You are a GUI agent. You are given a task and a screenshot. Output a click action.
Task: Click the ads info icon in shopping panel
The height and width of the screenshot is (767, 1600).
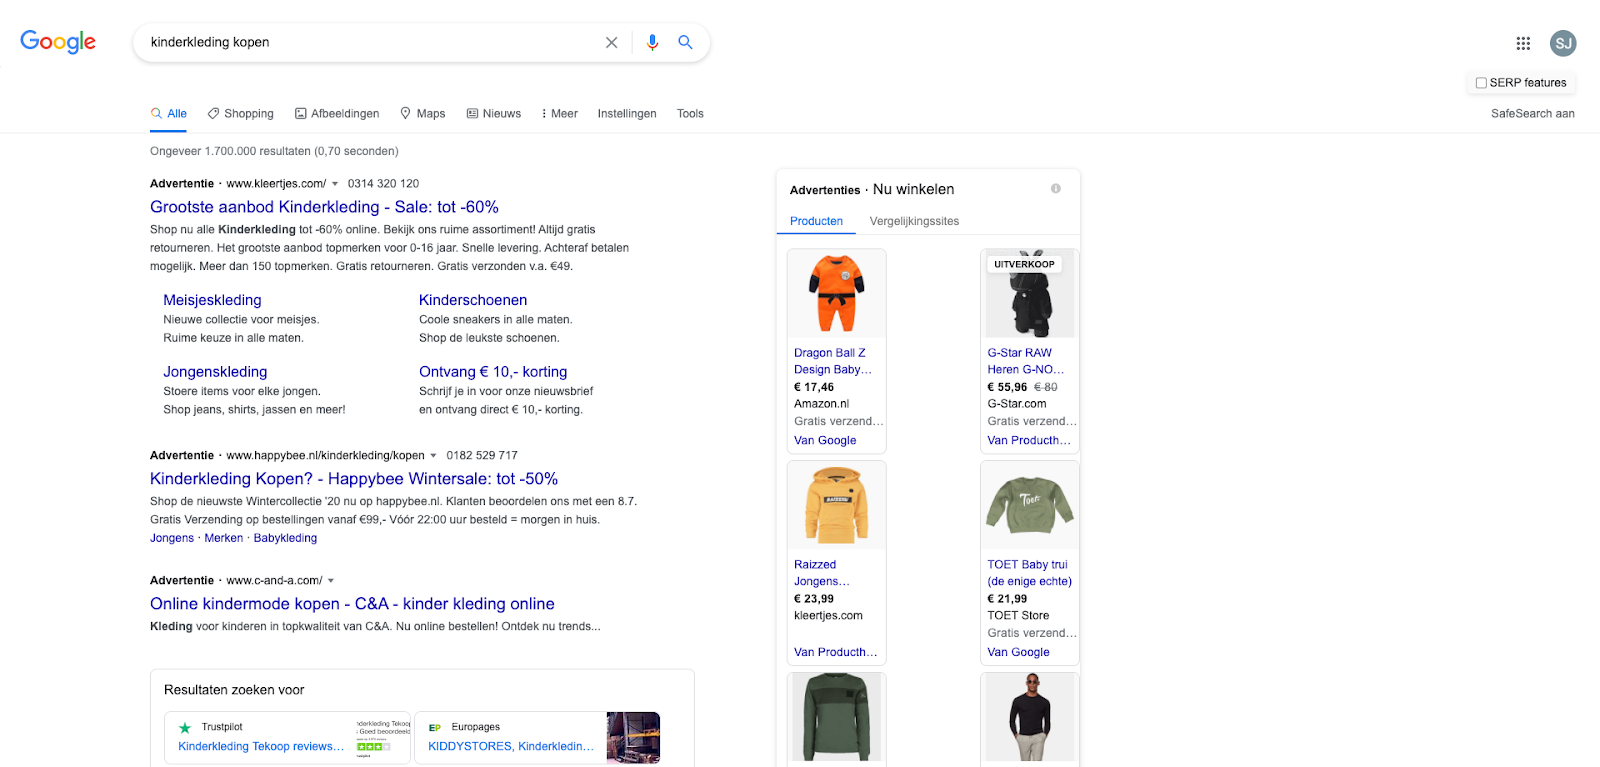[x=1055, y=188]
